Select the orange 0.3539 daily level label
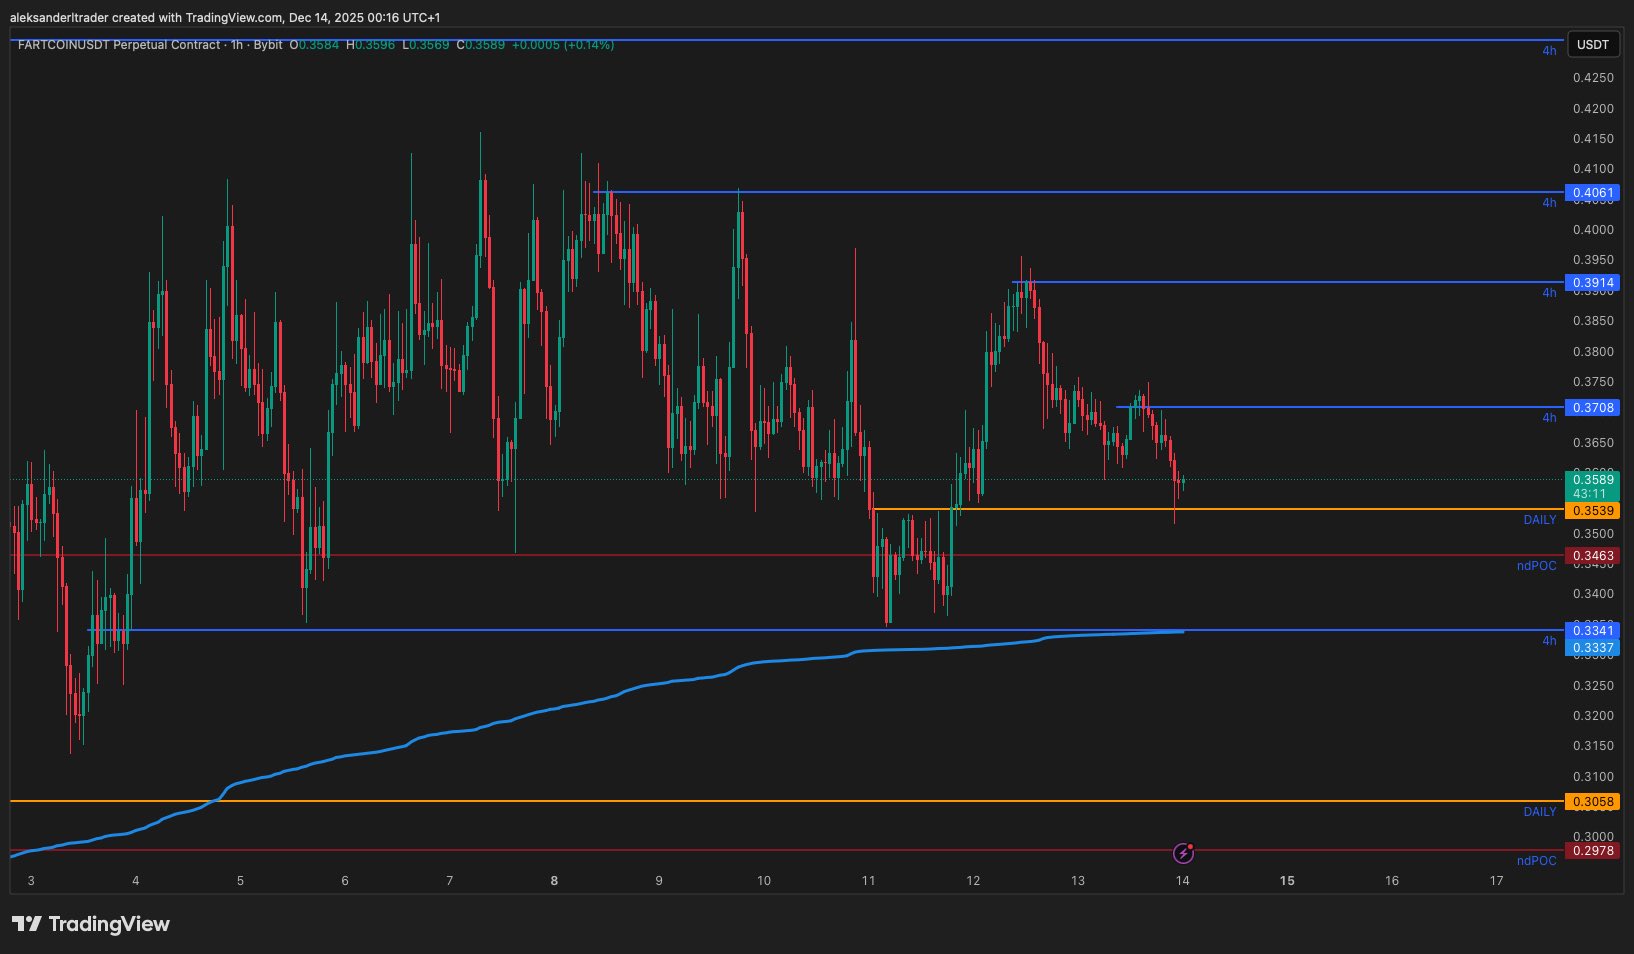The height and width of the screenshot is (954, 1634). click(1592, 511)
